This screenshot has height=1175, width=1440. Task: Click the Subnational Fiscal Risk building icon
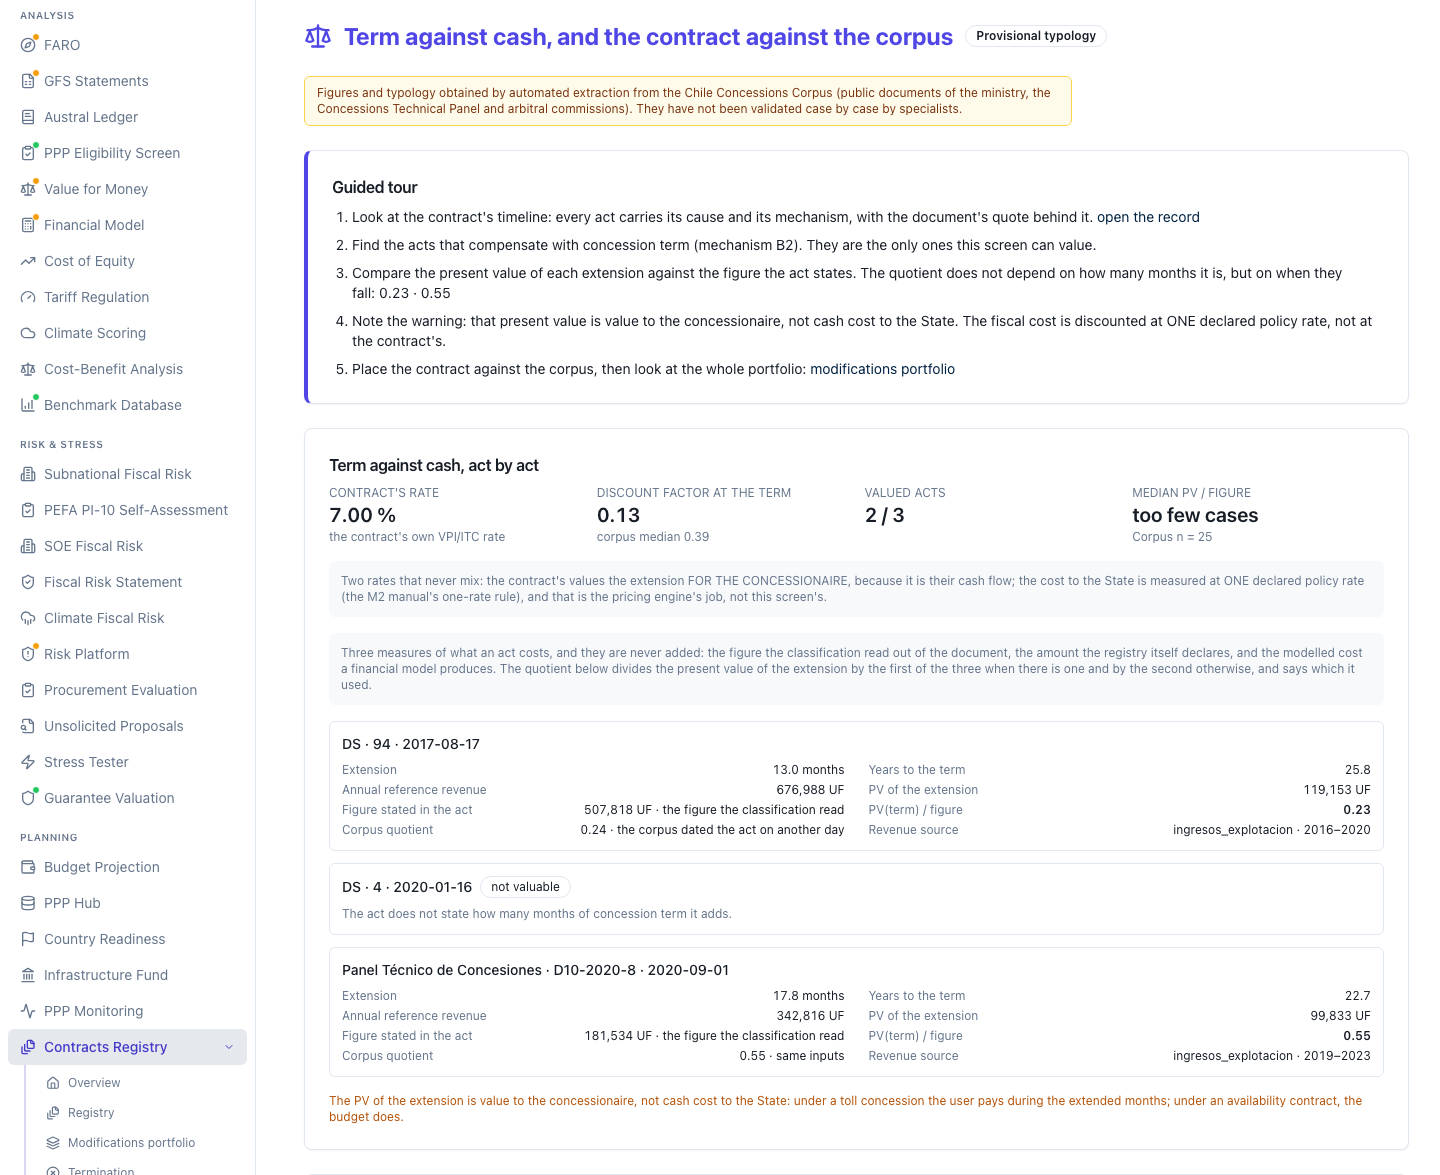click(28, 474)
